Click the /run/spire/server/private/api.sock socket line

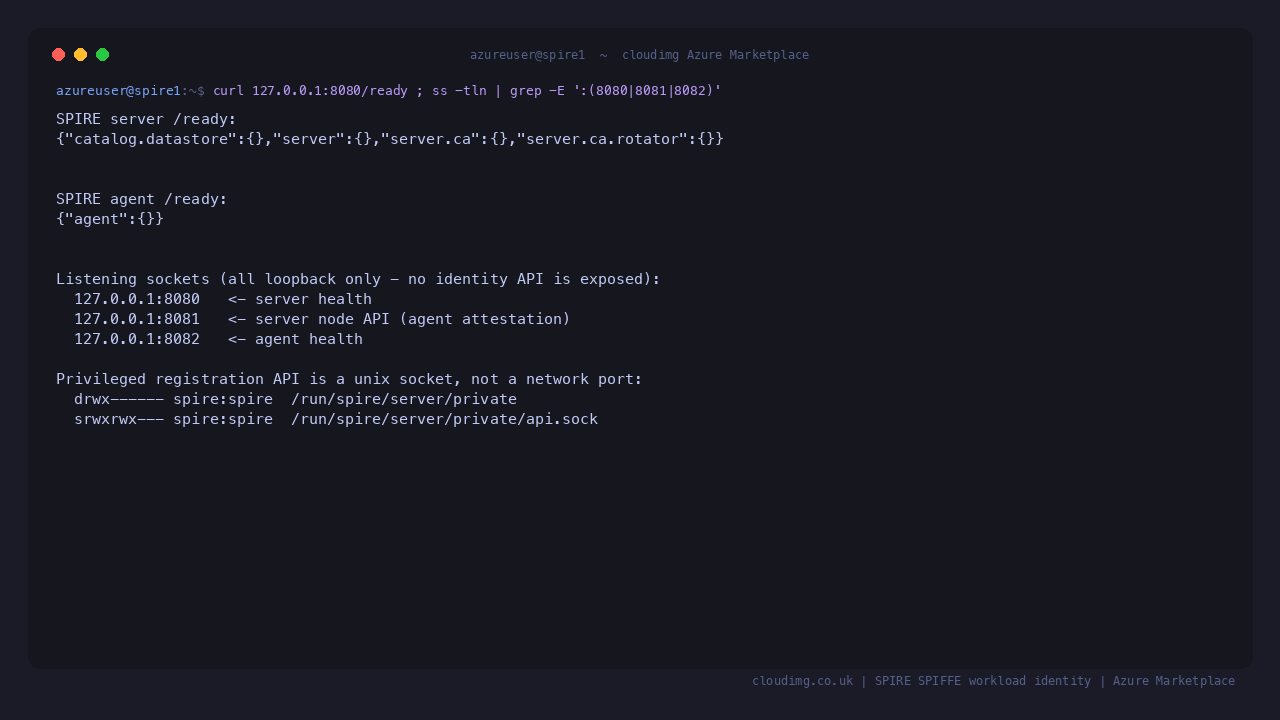click(x=336, y=419)
